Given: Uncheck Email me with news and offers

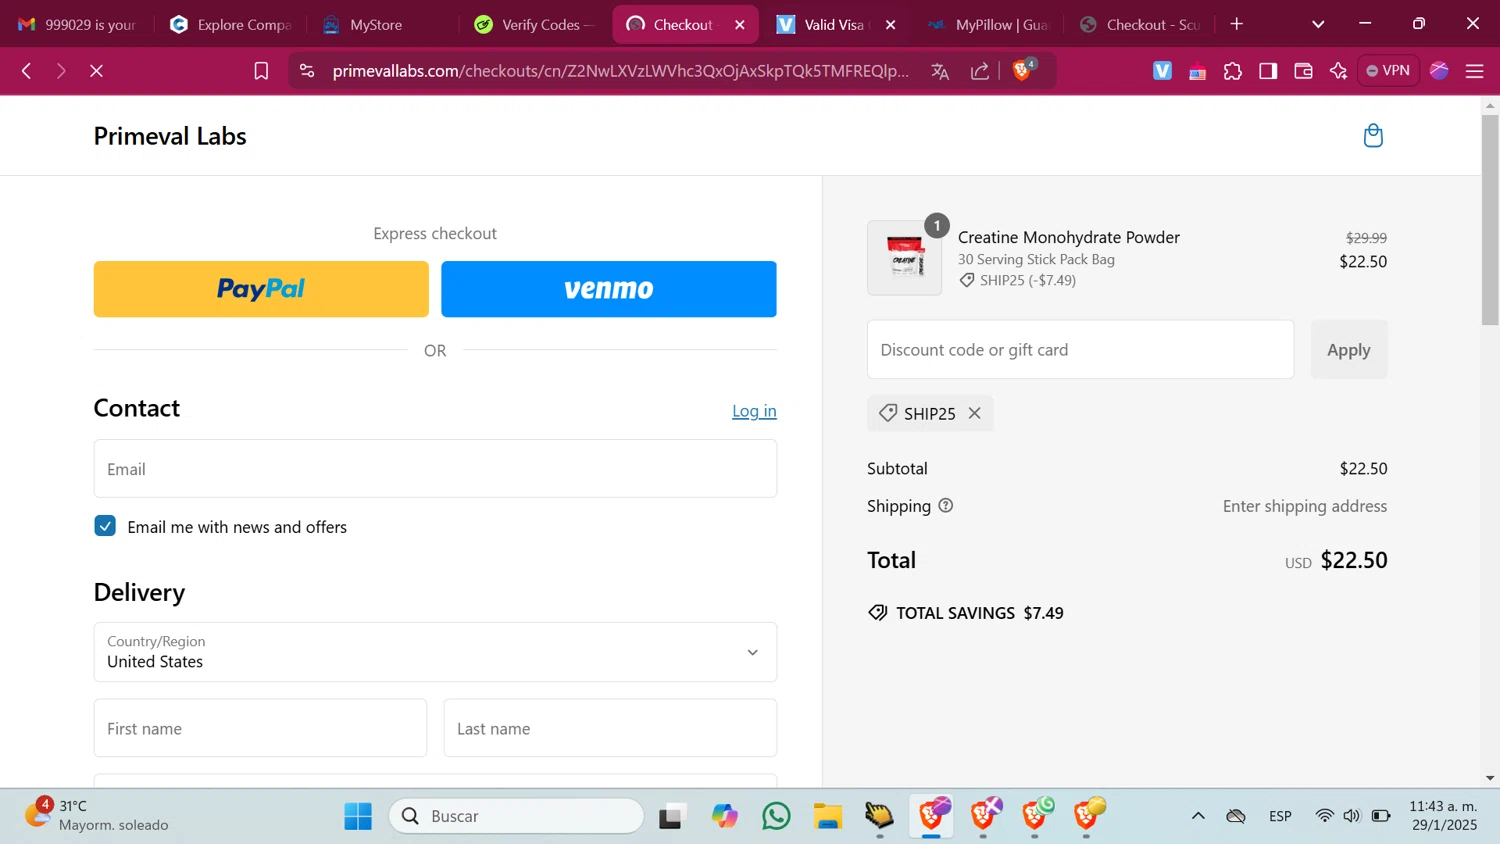Looking at the screenshot, I should (105, 526).
